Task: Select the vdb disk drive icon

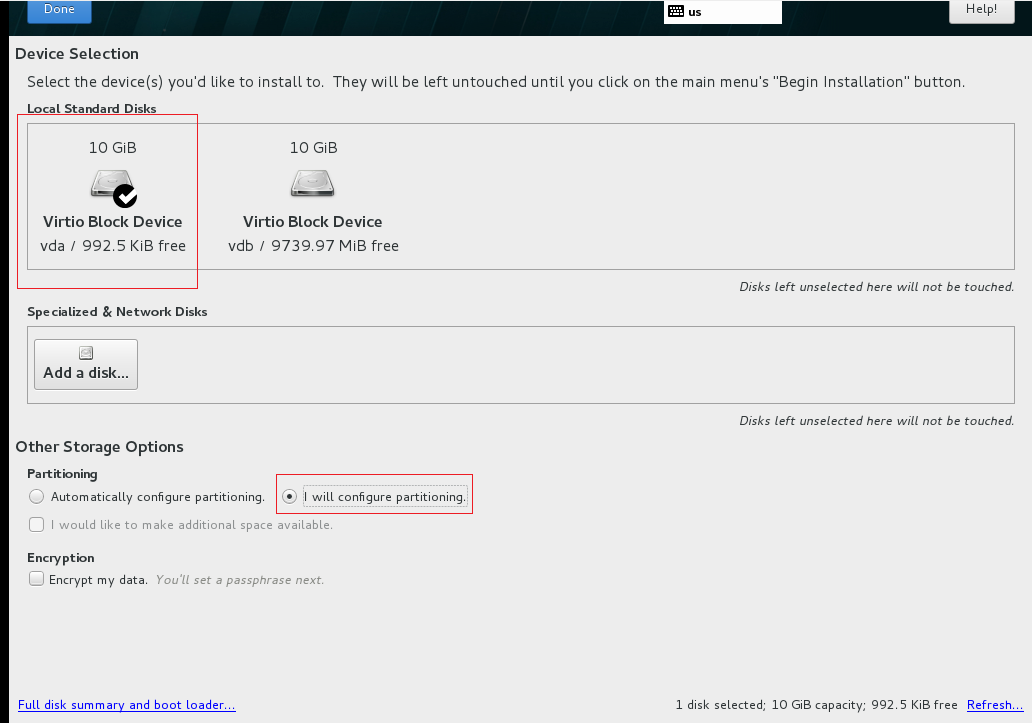Action: tap(313, 184)
